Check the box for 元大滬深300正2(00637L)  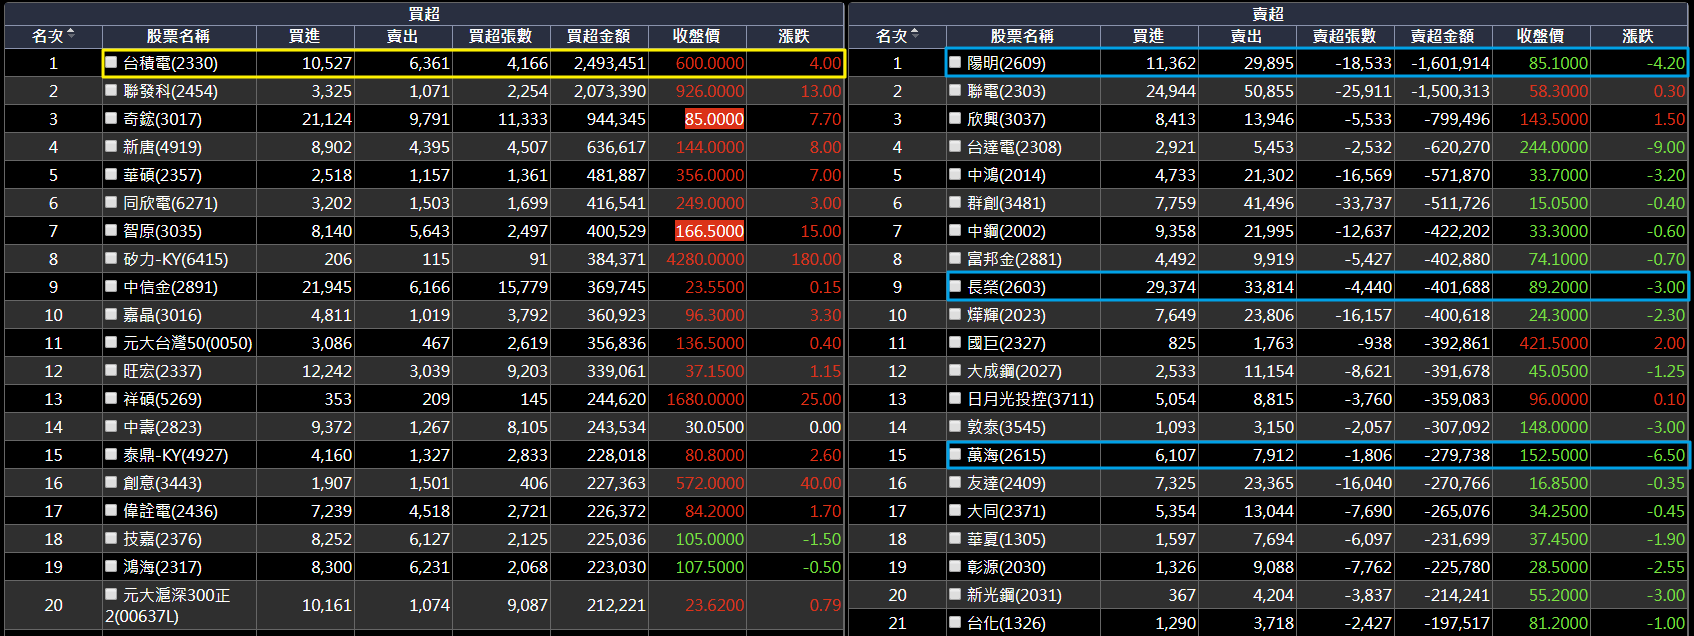click(112, 594)
